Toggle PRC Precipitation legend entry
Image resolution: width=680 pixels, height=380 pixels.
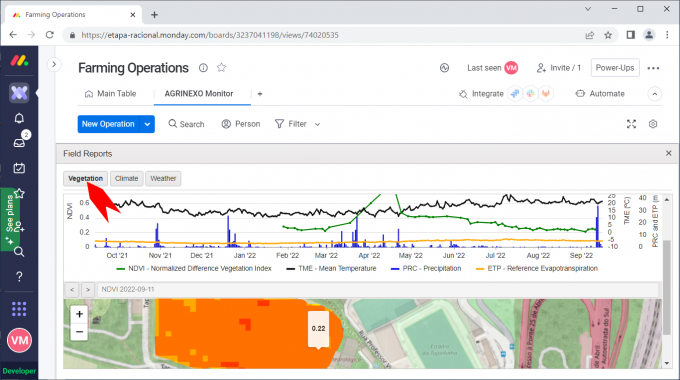pyautogui.click(x=426, y=269)
